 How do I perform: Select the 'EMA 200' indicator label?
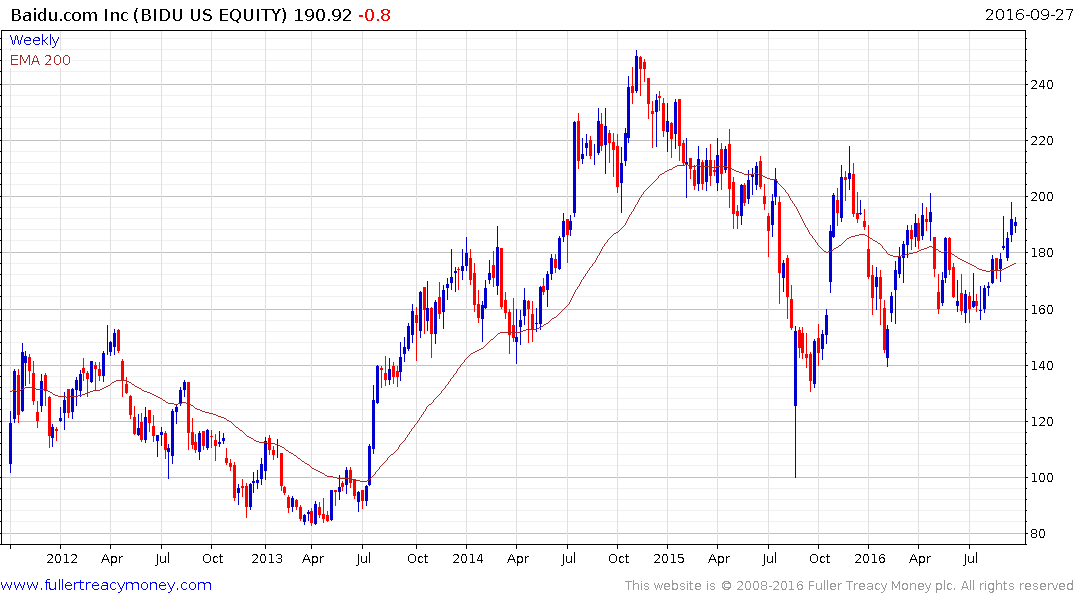(x=40, y=60)
